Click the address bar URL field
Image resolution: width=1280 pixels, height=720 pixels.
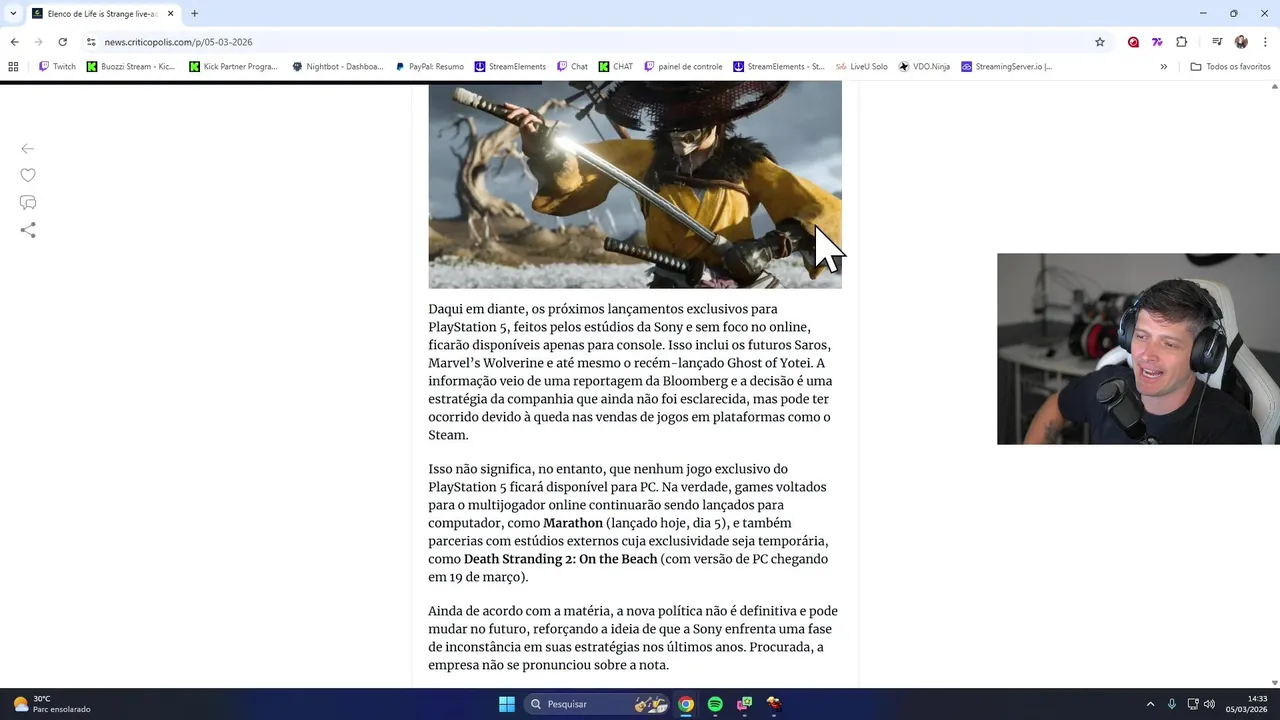click(590, 42)
